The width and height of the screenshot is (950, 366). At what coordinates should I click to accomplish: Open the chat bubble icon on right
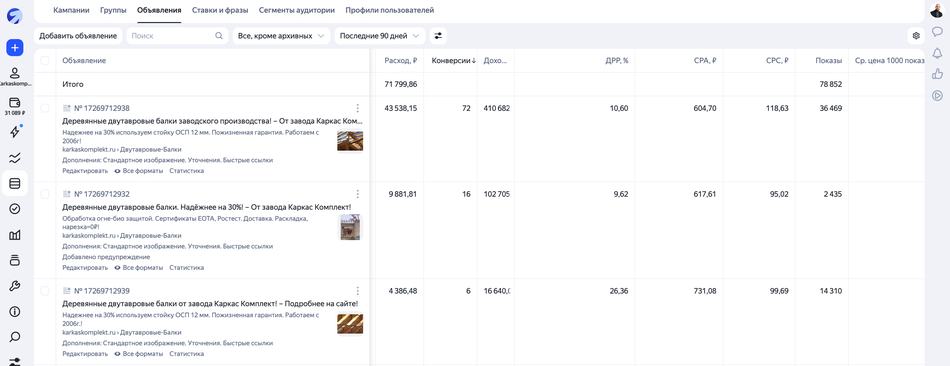point(937,32)
